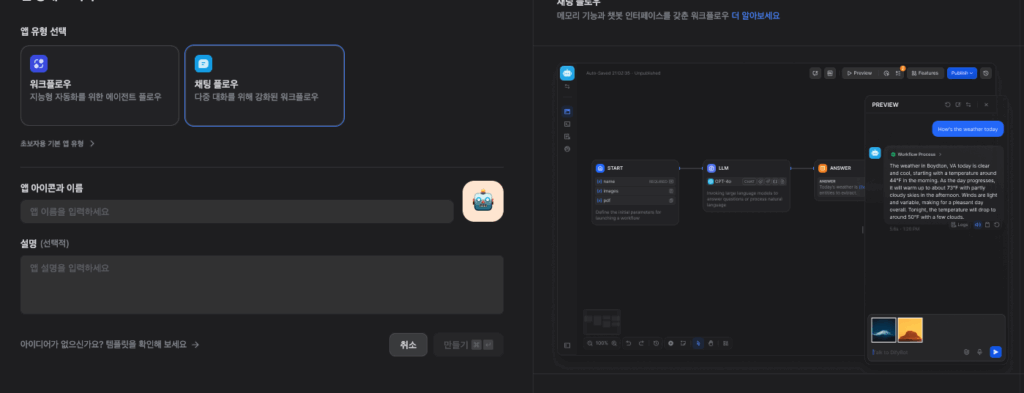
Task: Select the hand pan mode icon
Action: tap(711, 343)
